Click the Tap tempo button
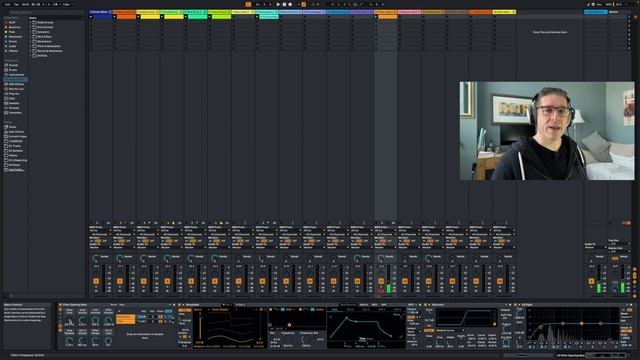640x360 pixels. tap(16, 4)
